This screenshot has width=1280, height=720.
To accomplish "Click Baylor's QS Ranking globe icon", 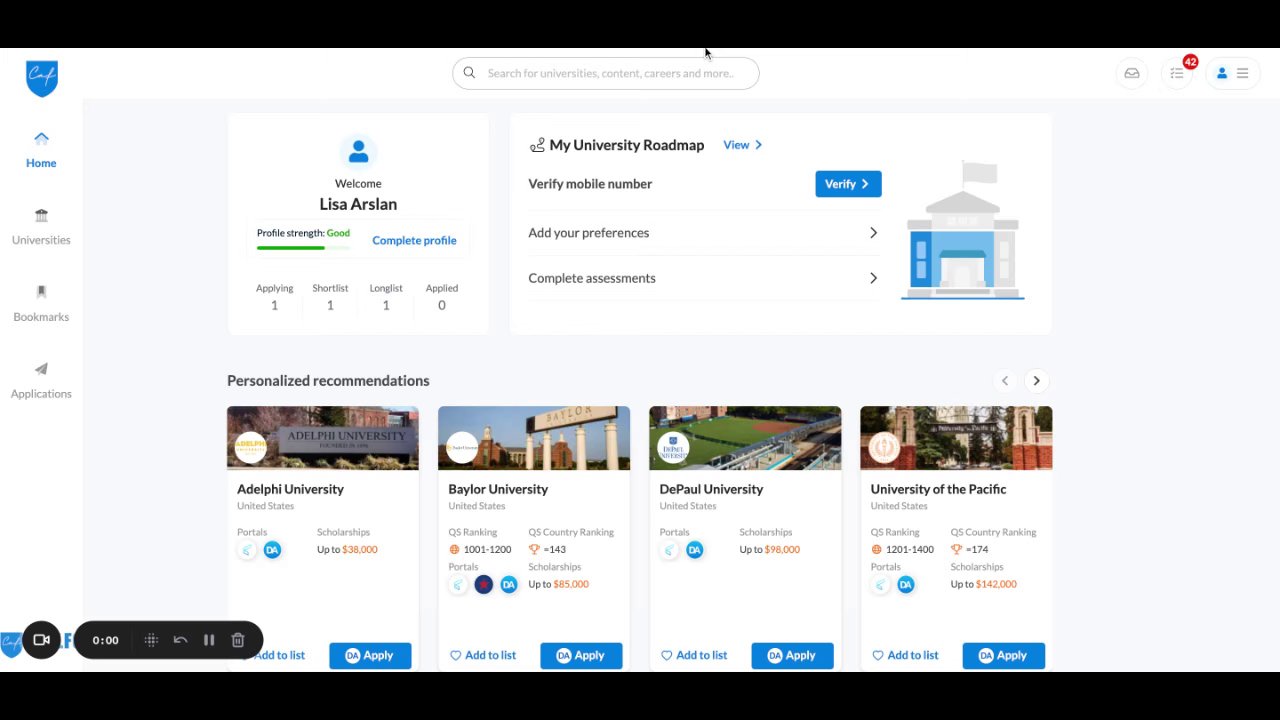I will coord(454,549).
